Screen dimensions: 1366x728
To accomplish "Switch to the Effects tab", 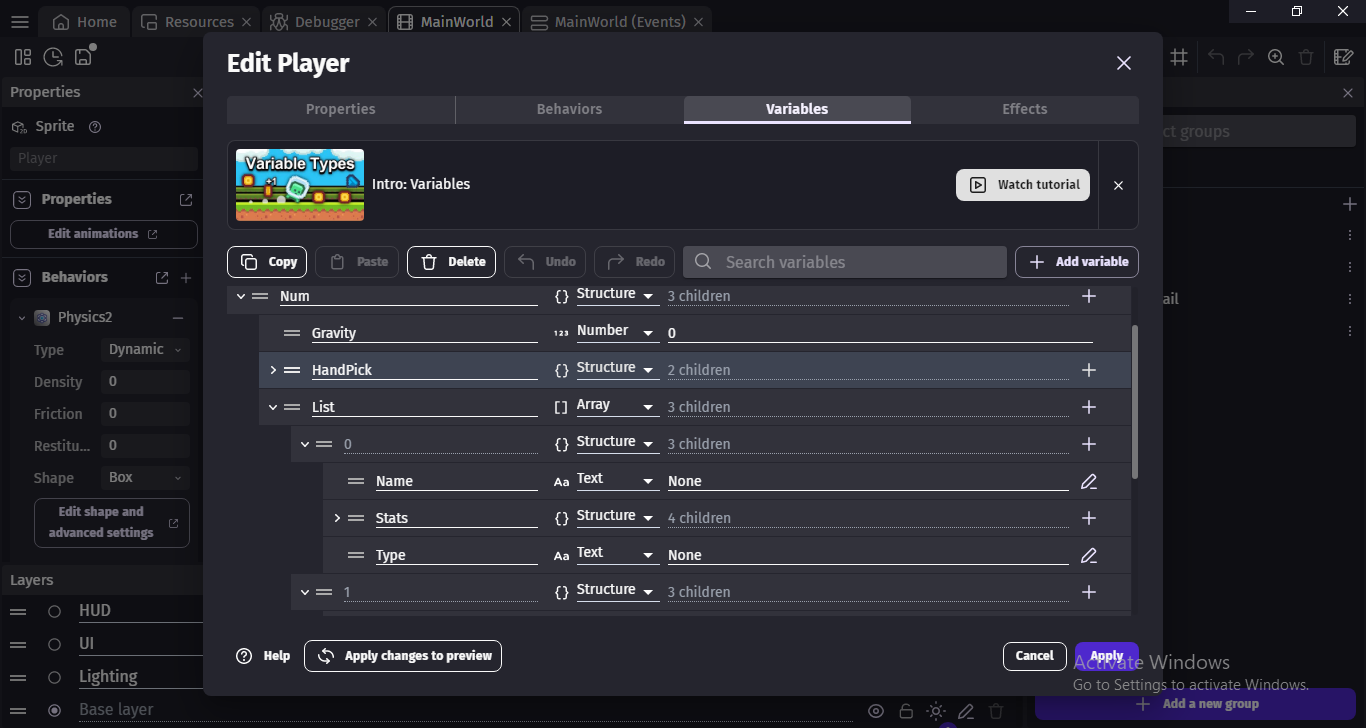I will [1024, 109].
